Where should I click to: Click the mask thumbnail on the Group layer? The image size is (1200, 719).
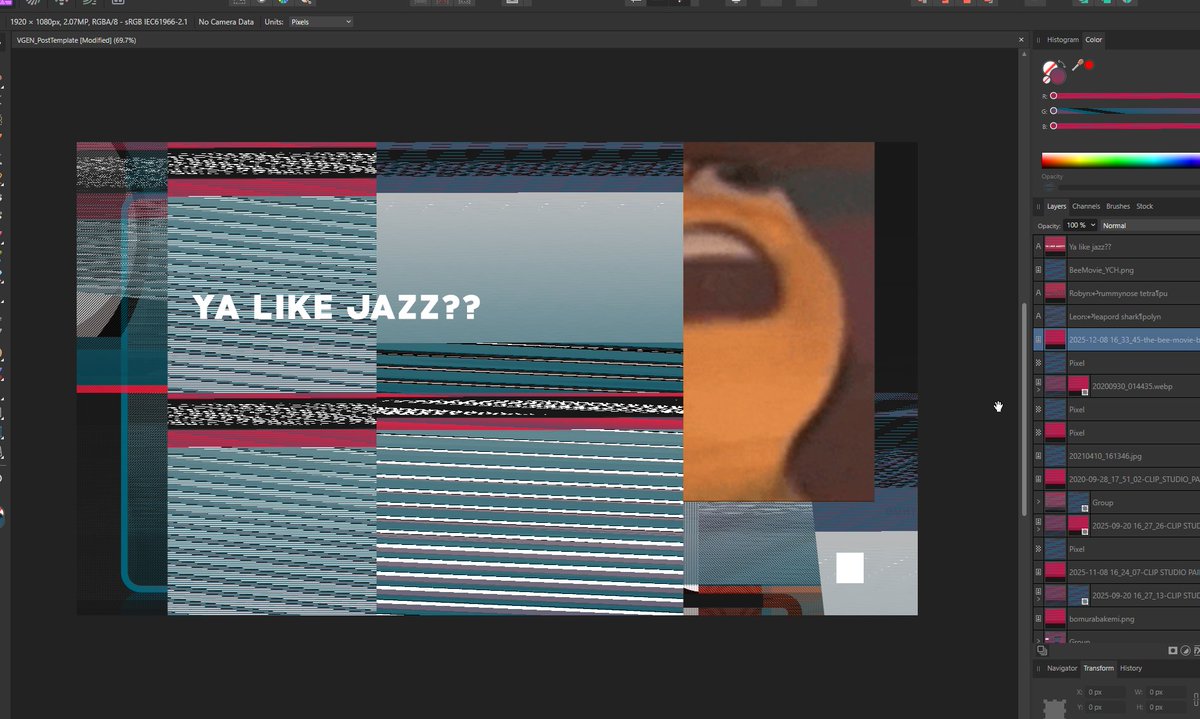coord(1078,502)
